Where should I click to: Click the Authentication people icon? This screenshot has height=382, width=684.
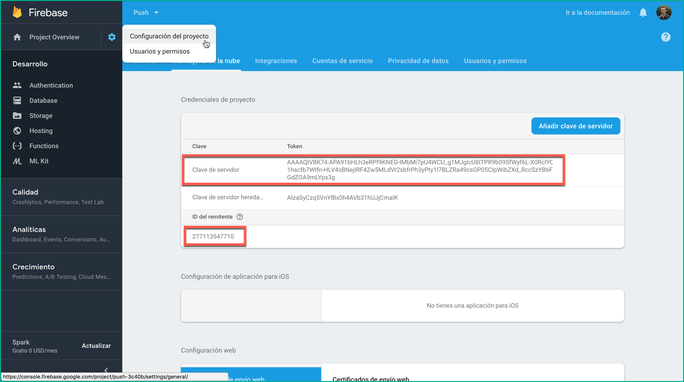click(x=17, y=85)
